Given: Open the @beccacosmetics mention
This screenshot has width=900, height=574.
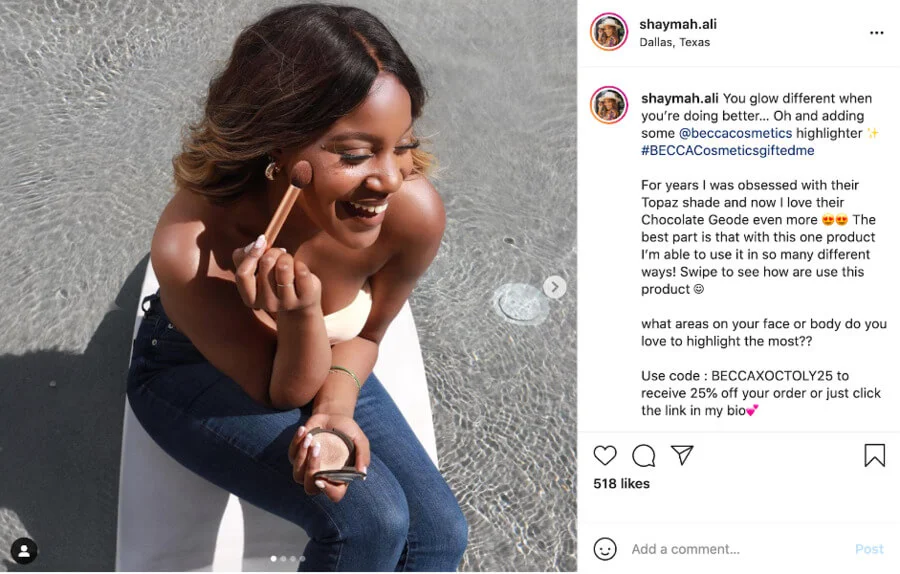Looking at the screenshot, I should tap(735, 133).
